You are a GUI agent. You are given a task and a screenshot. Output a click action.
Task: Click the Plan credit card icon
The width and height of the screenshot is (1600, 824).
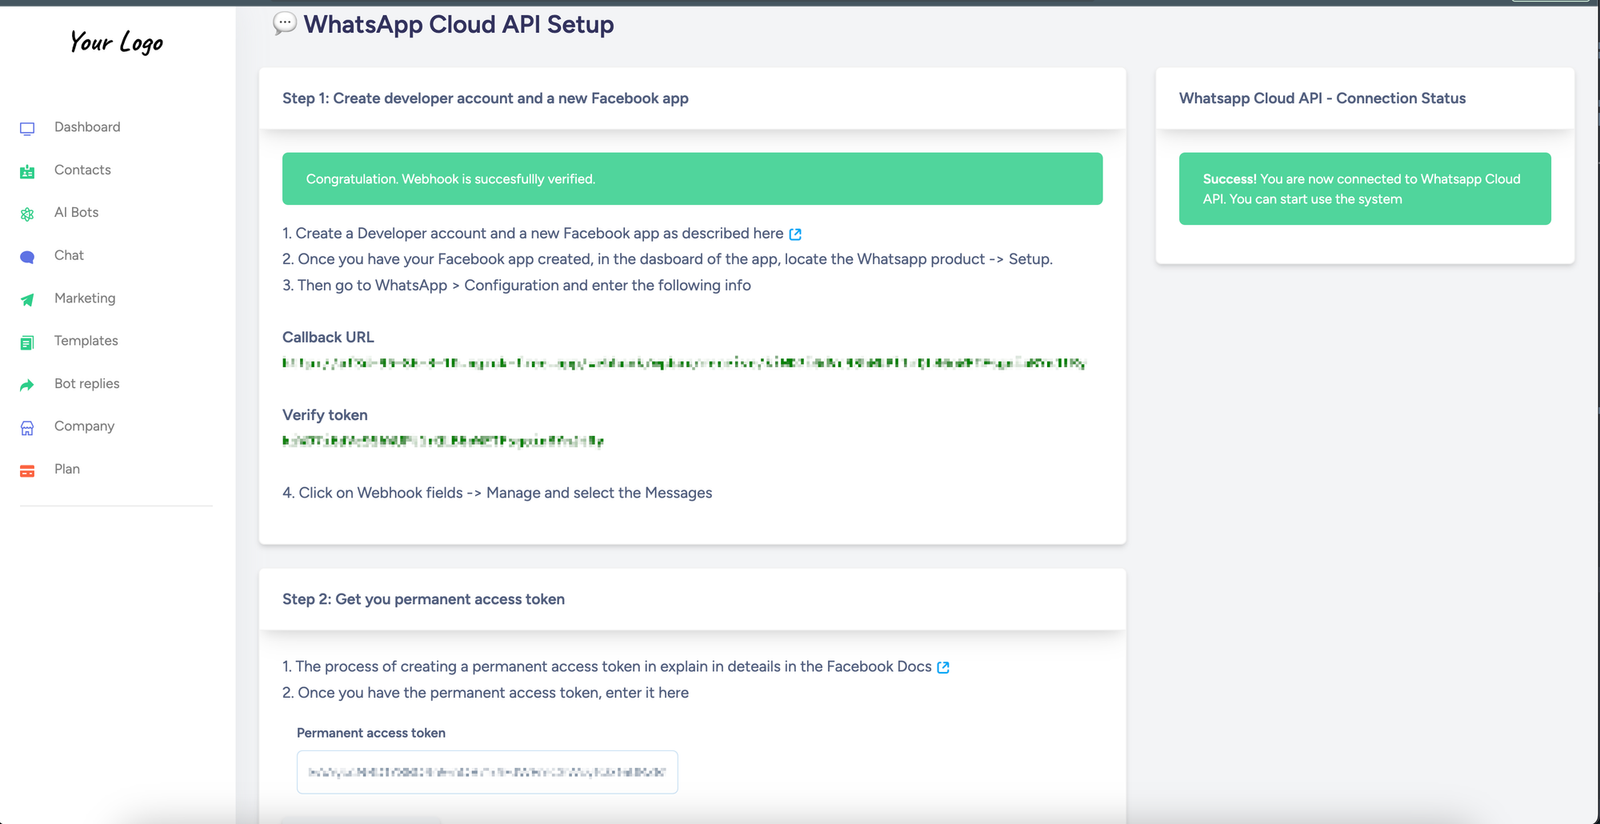(27, 470)
